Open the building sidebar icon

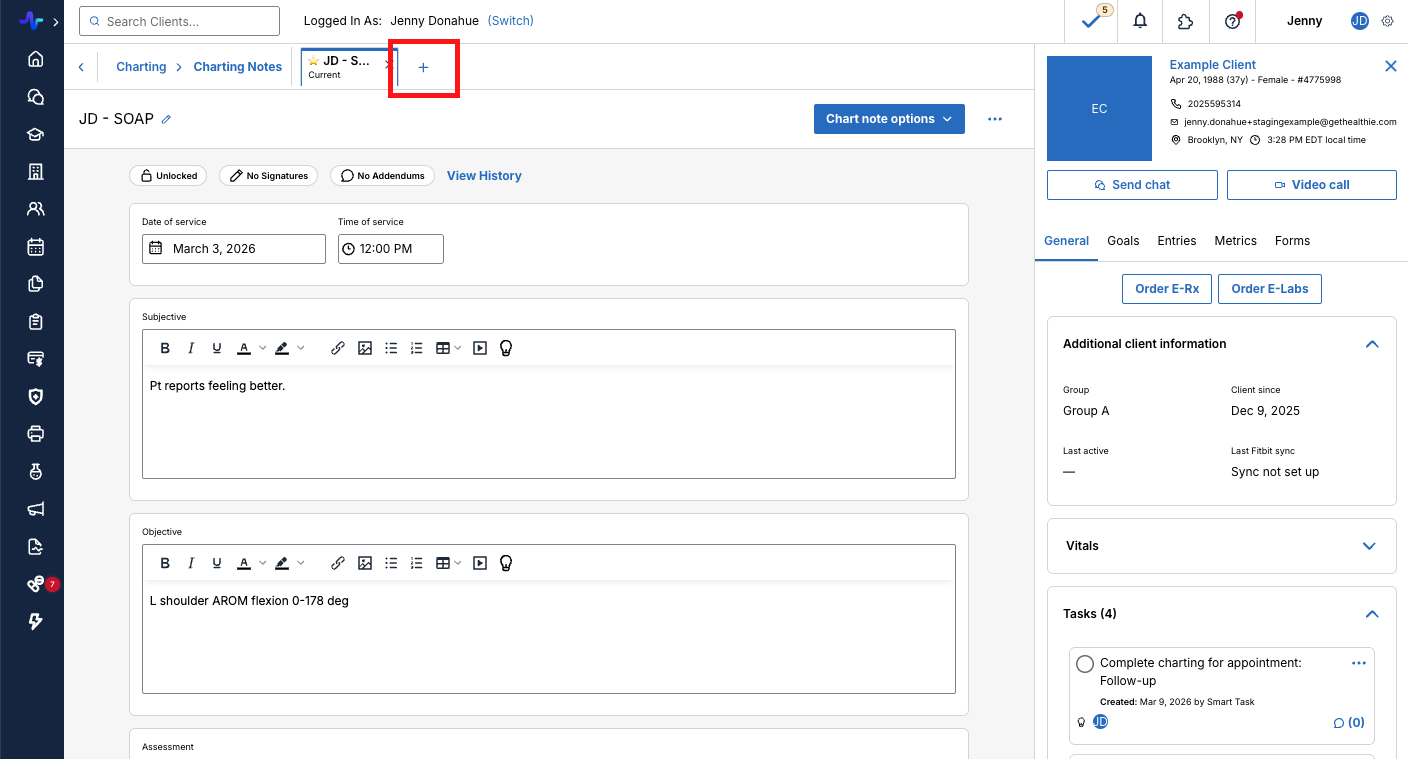(x=36, y=172)
